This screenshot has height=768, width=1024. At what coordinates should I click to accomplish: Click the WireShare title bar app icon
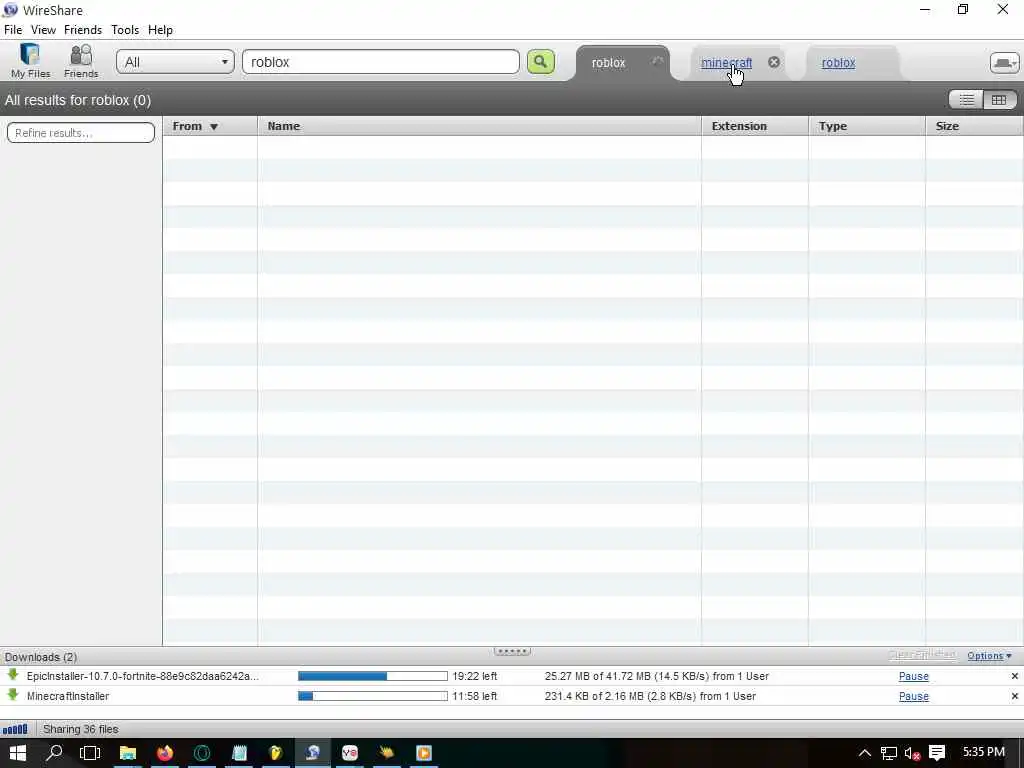click(x=10, y=10)
